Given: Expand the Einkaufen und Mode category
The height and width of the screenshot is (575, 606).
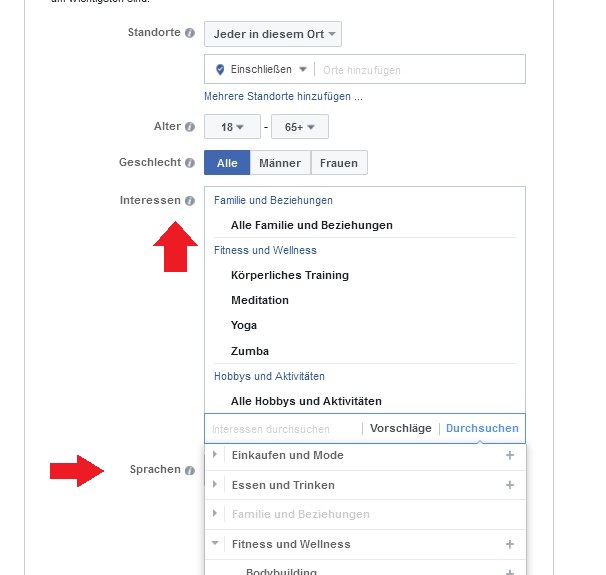Looking at the screenshot, I should click(215, 455).
